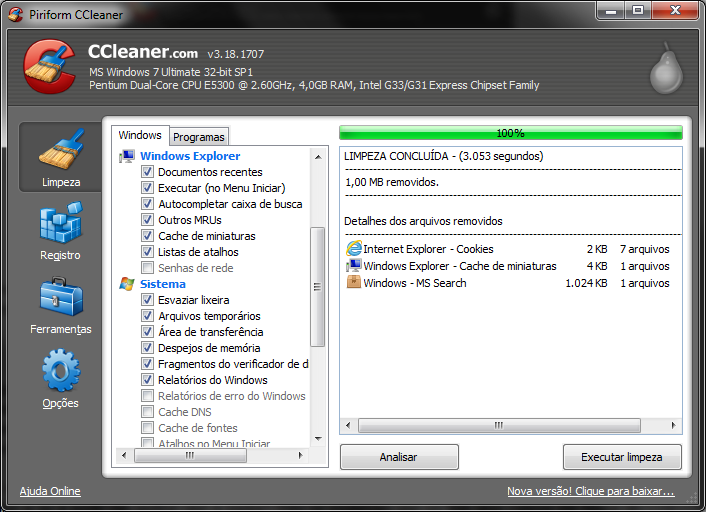Uncheck Arquivos temporários
706x512 pixels.
pos(147,316)
